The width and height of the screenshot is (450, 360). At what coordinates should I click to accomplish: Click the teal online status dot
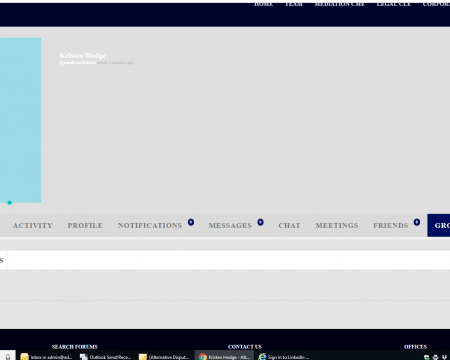tap(10, 203)
